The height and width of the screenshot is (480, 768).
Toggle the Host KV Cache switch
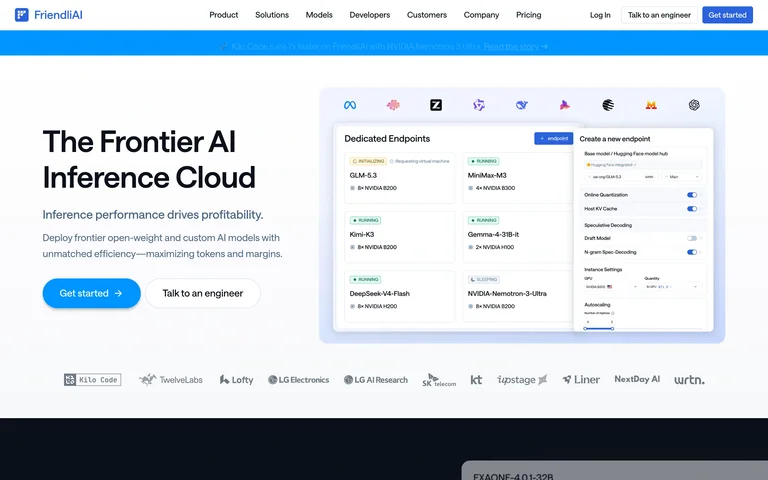692,209
